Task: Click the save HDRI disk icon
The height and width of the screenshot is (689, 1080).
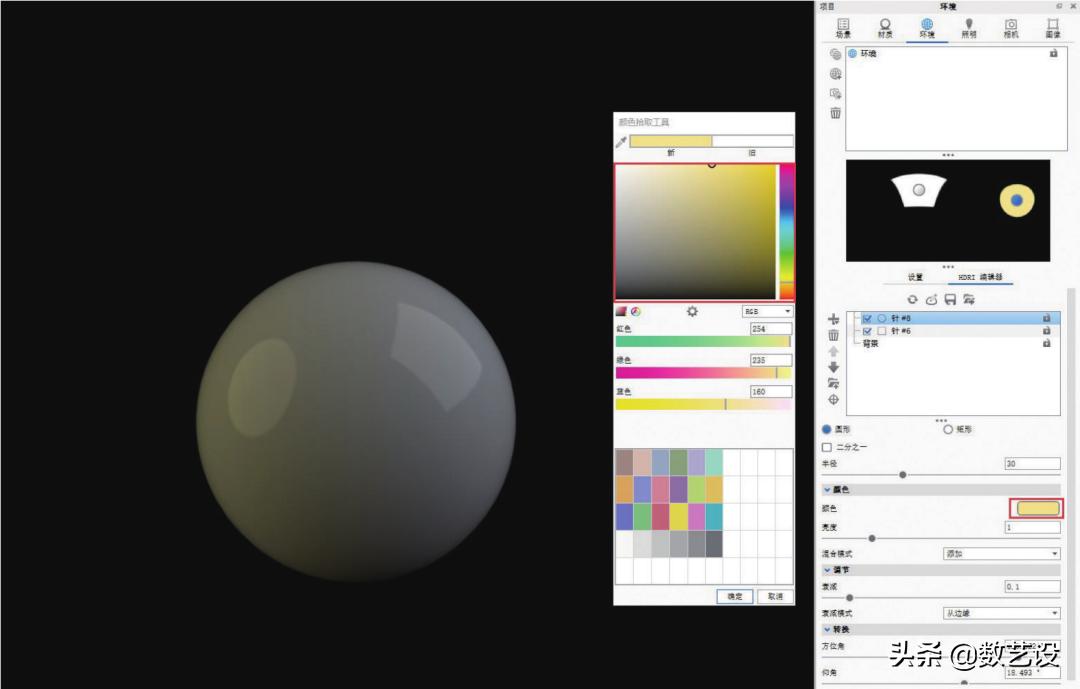Action: coord(950,299)
